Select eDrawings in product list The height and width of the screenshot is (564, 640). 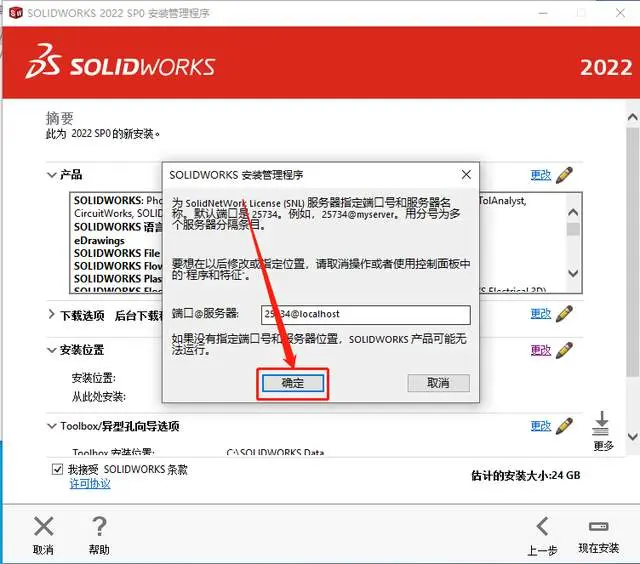[99, 240]
